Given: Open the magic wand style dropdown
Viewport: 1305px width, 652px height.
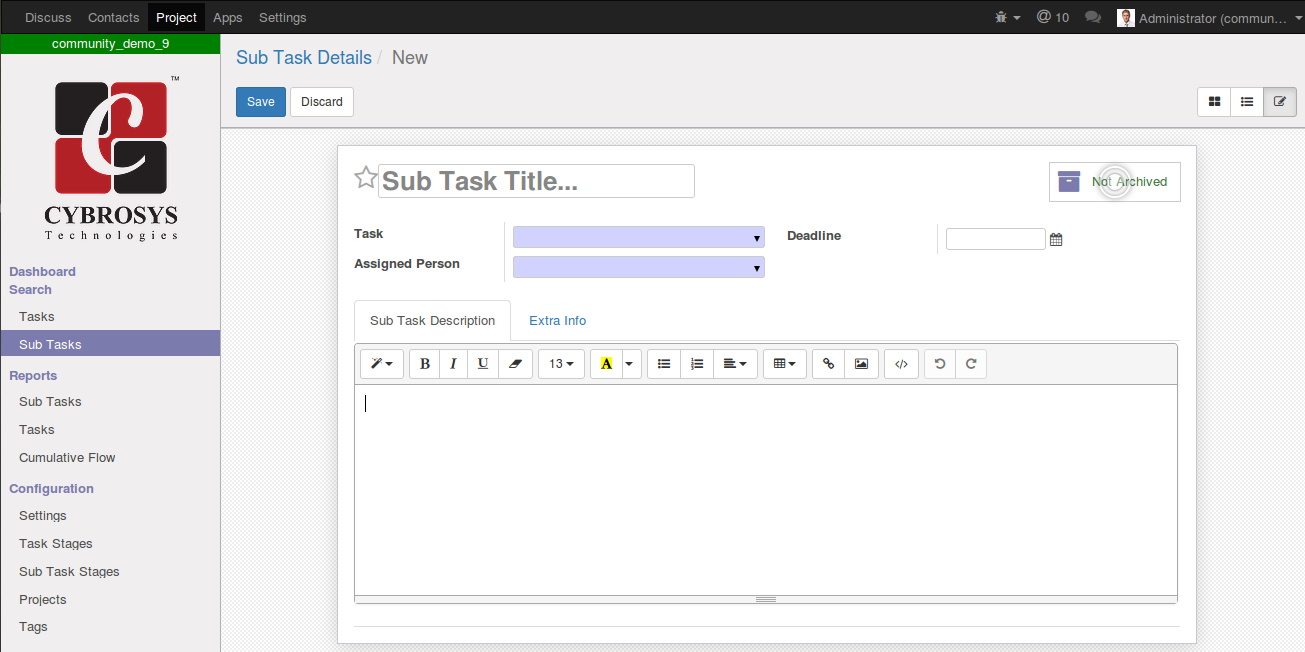Looking at the screenshot, I should [x=382, y=364].
